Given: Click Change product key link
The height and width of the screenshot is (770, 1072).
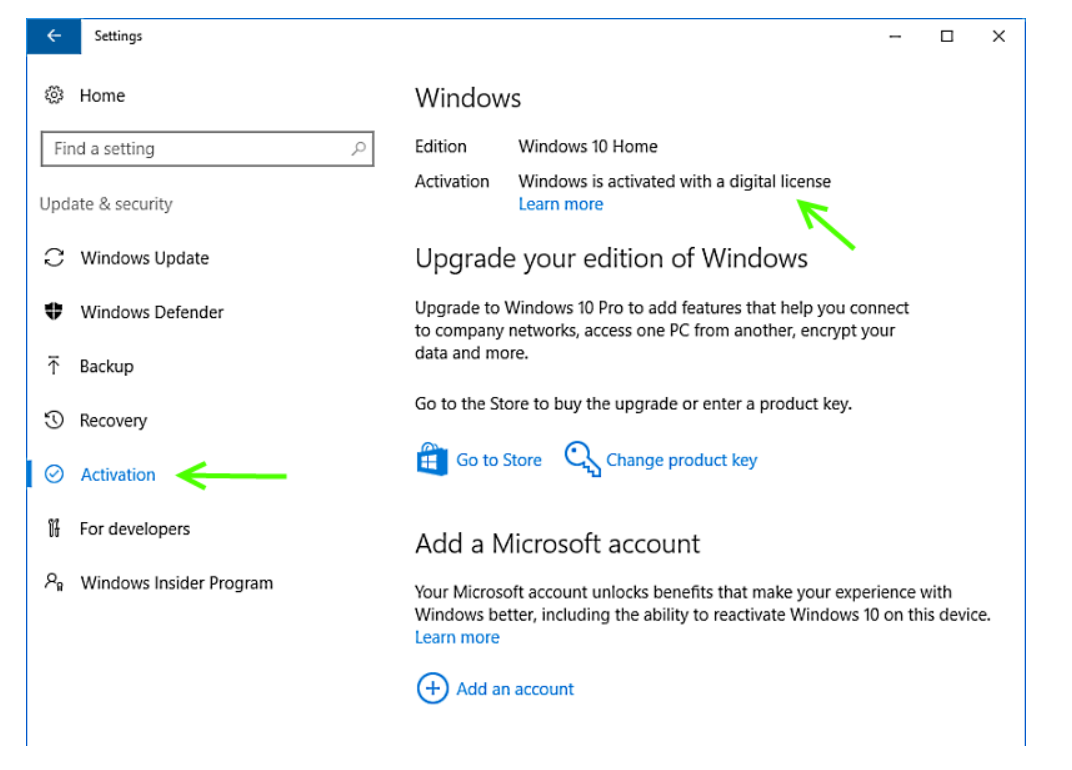Looking at the screenshot, I should point(681,460).
